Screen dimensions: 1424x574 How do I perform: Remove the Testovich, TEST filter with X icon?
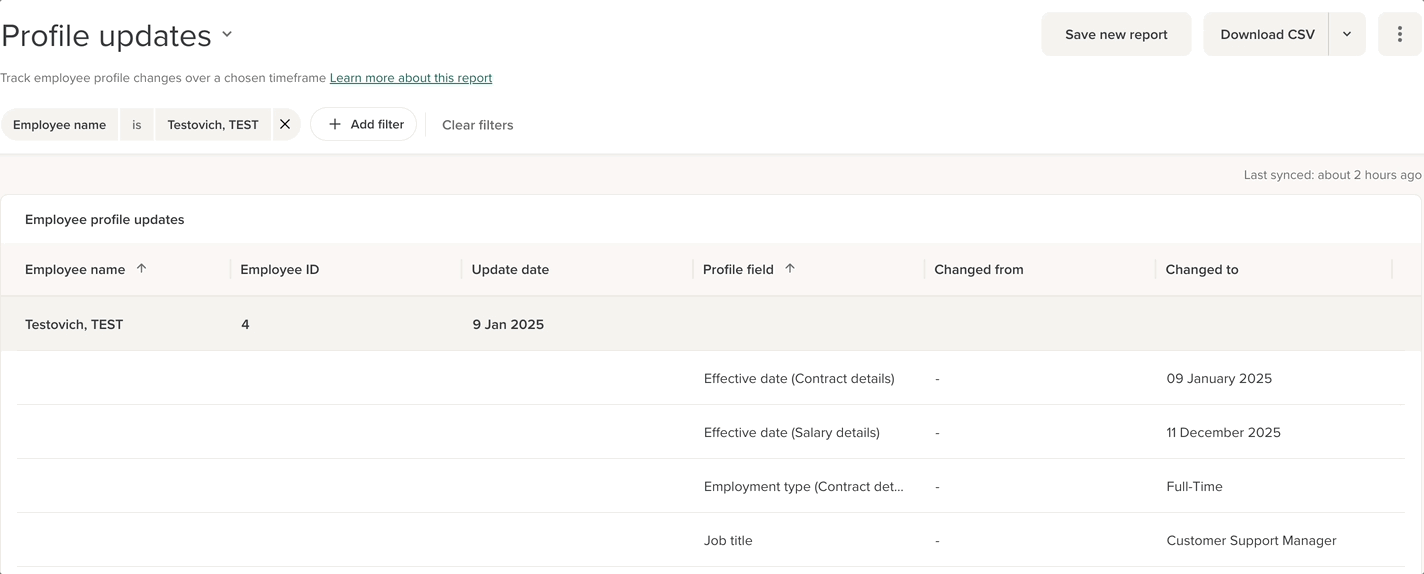pyautogui.click(x=285, y=125)
